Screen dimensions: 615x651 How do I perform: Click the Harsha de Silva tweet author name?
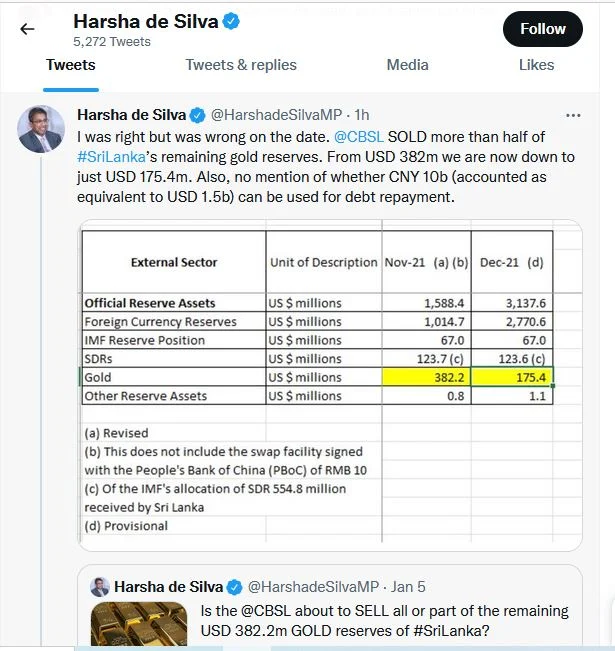pyautogui.click(x=132, y=115)
